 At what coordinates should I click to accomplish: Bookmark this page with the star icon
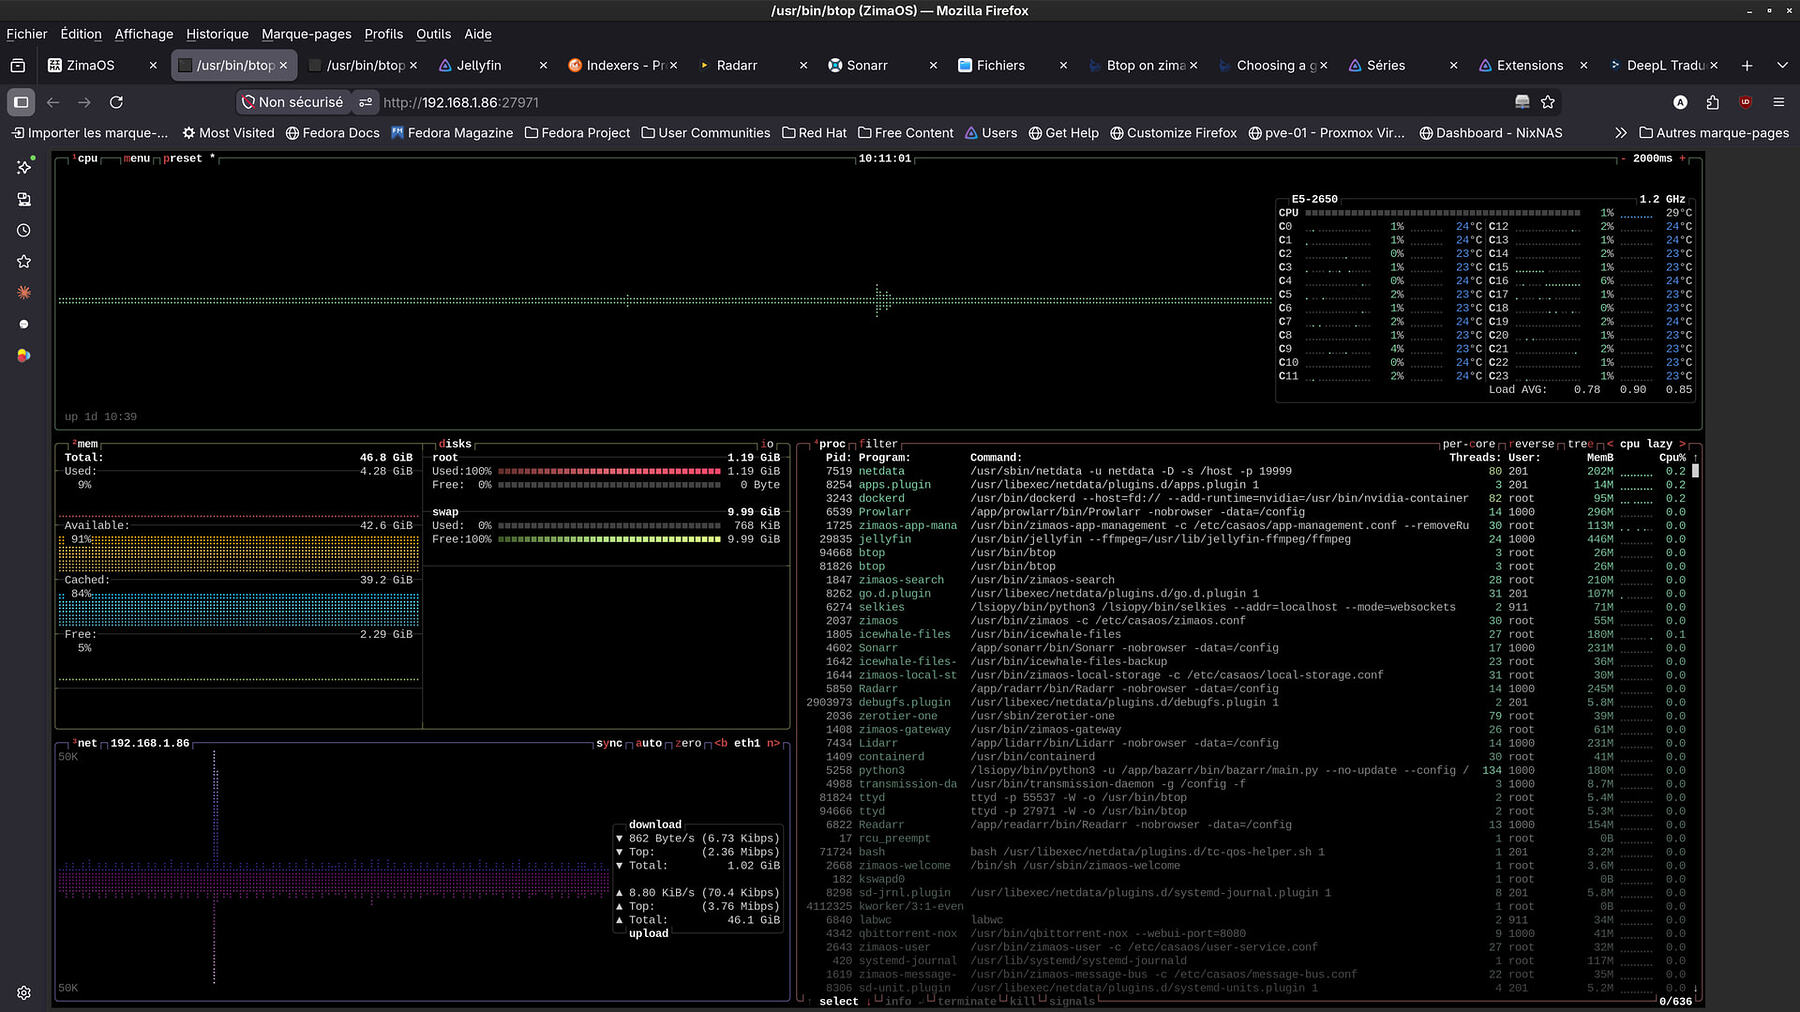pyautogui.click(x=1548, y=102)
